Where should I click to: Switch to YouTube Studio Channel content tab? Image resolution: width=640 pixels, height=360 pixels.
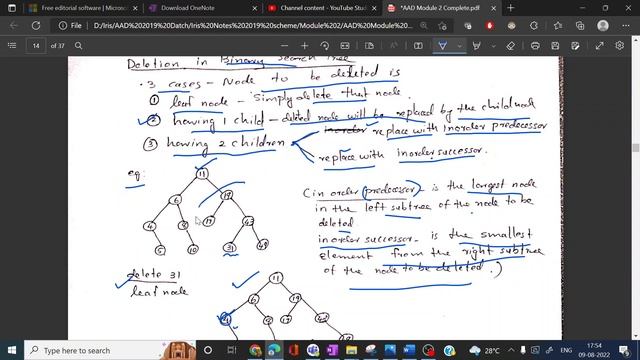(x=322, y=8)
